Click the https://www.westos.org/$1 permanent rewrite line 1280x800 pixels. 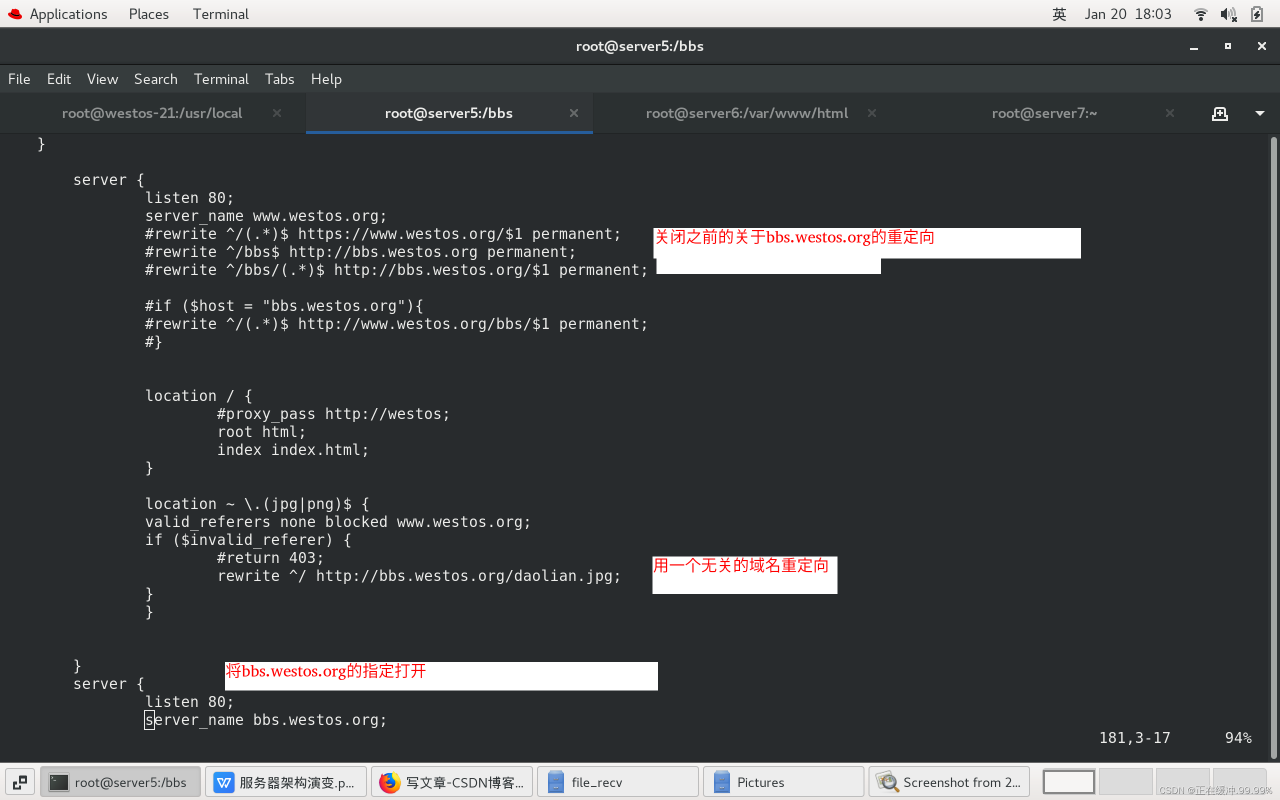click(383, 234)
